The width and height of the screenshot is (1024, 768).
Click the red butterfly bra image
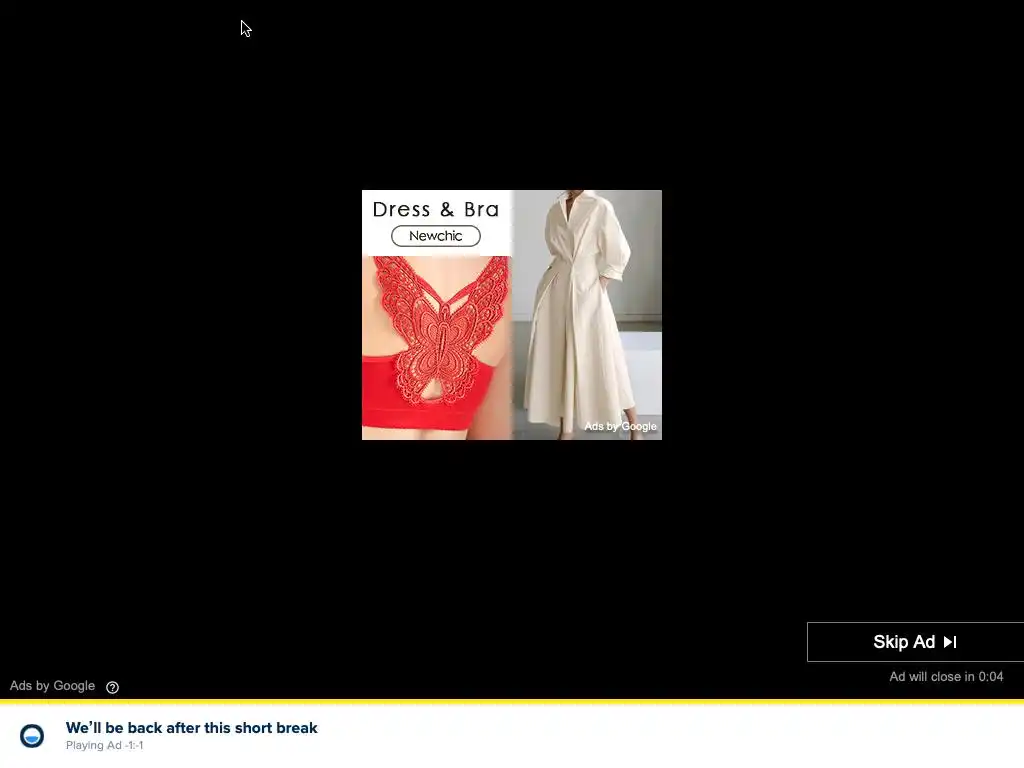click(x=437, y=347)
